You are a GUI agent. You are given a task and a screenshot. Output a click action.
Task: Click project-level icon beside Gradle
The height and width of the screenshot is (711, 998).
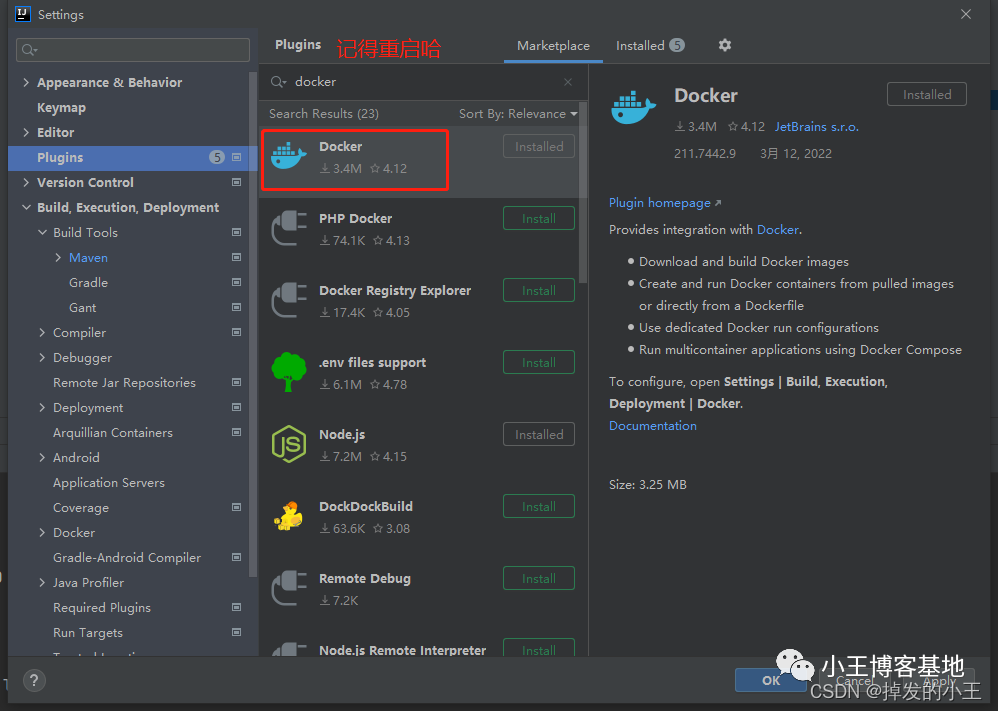point(236,282)
